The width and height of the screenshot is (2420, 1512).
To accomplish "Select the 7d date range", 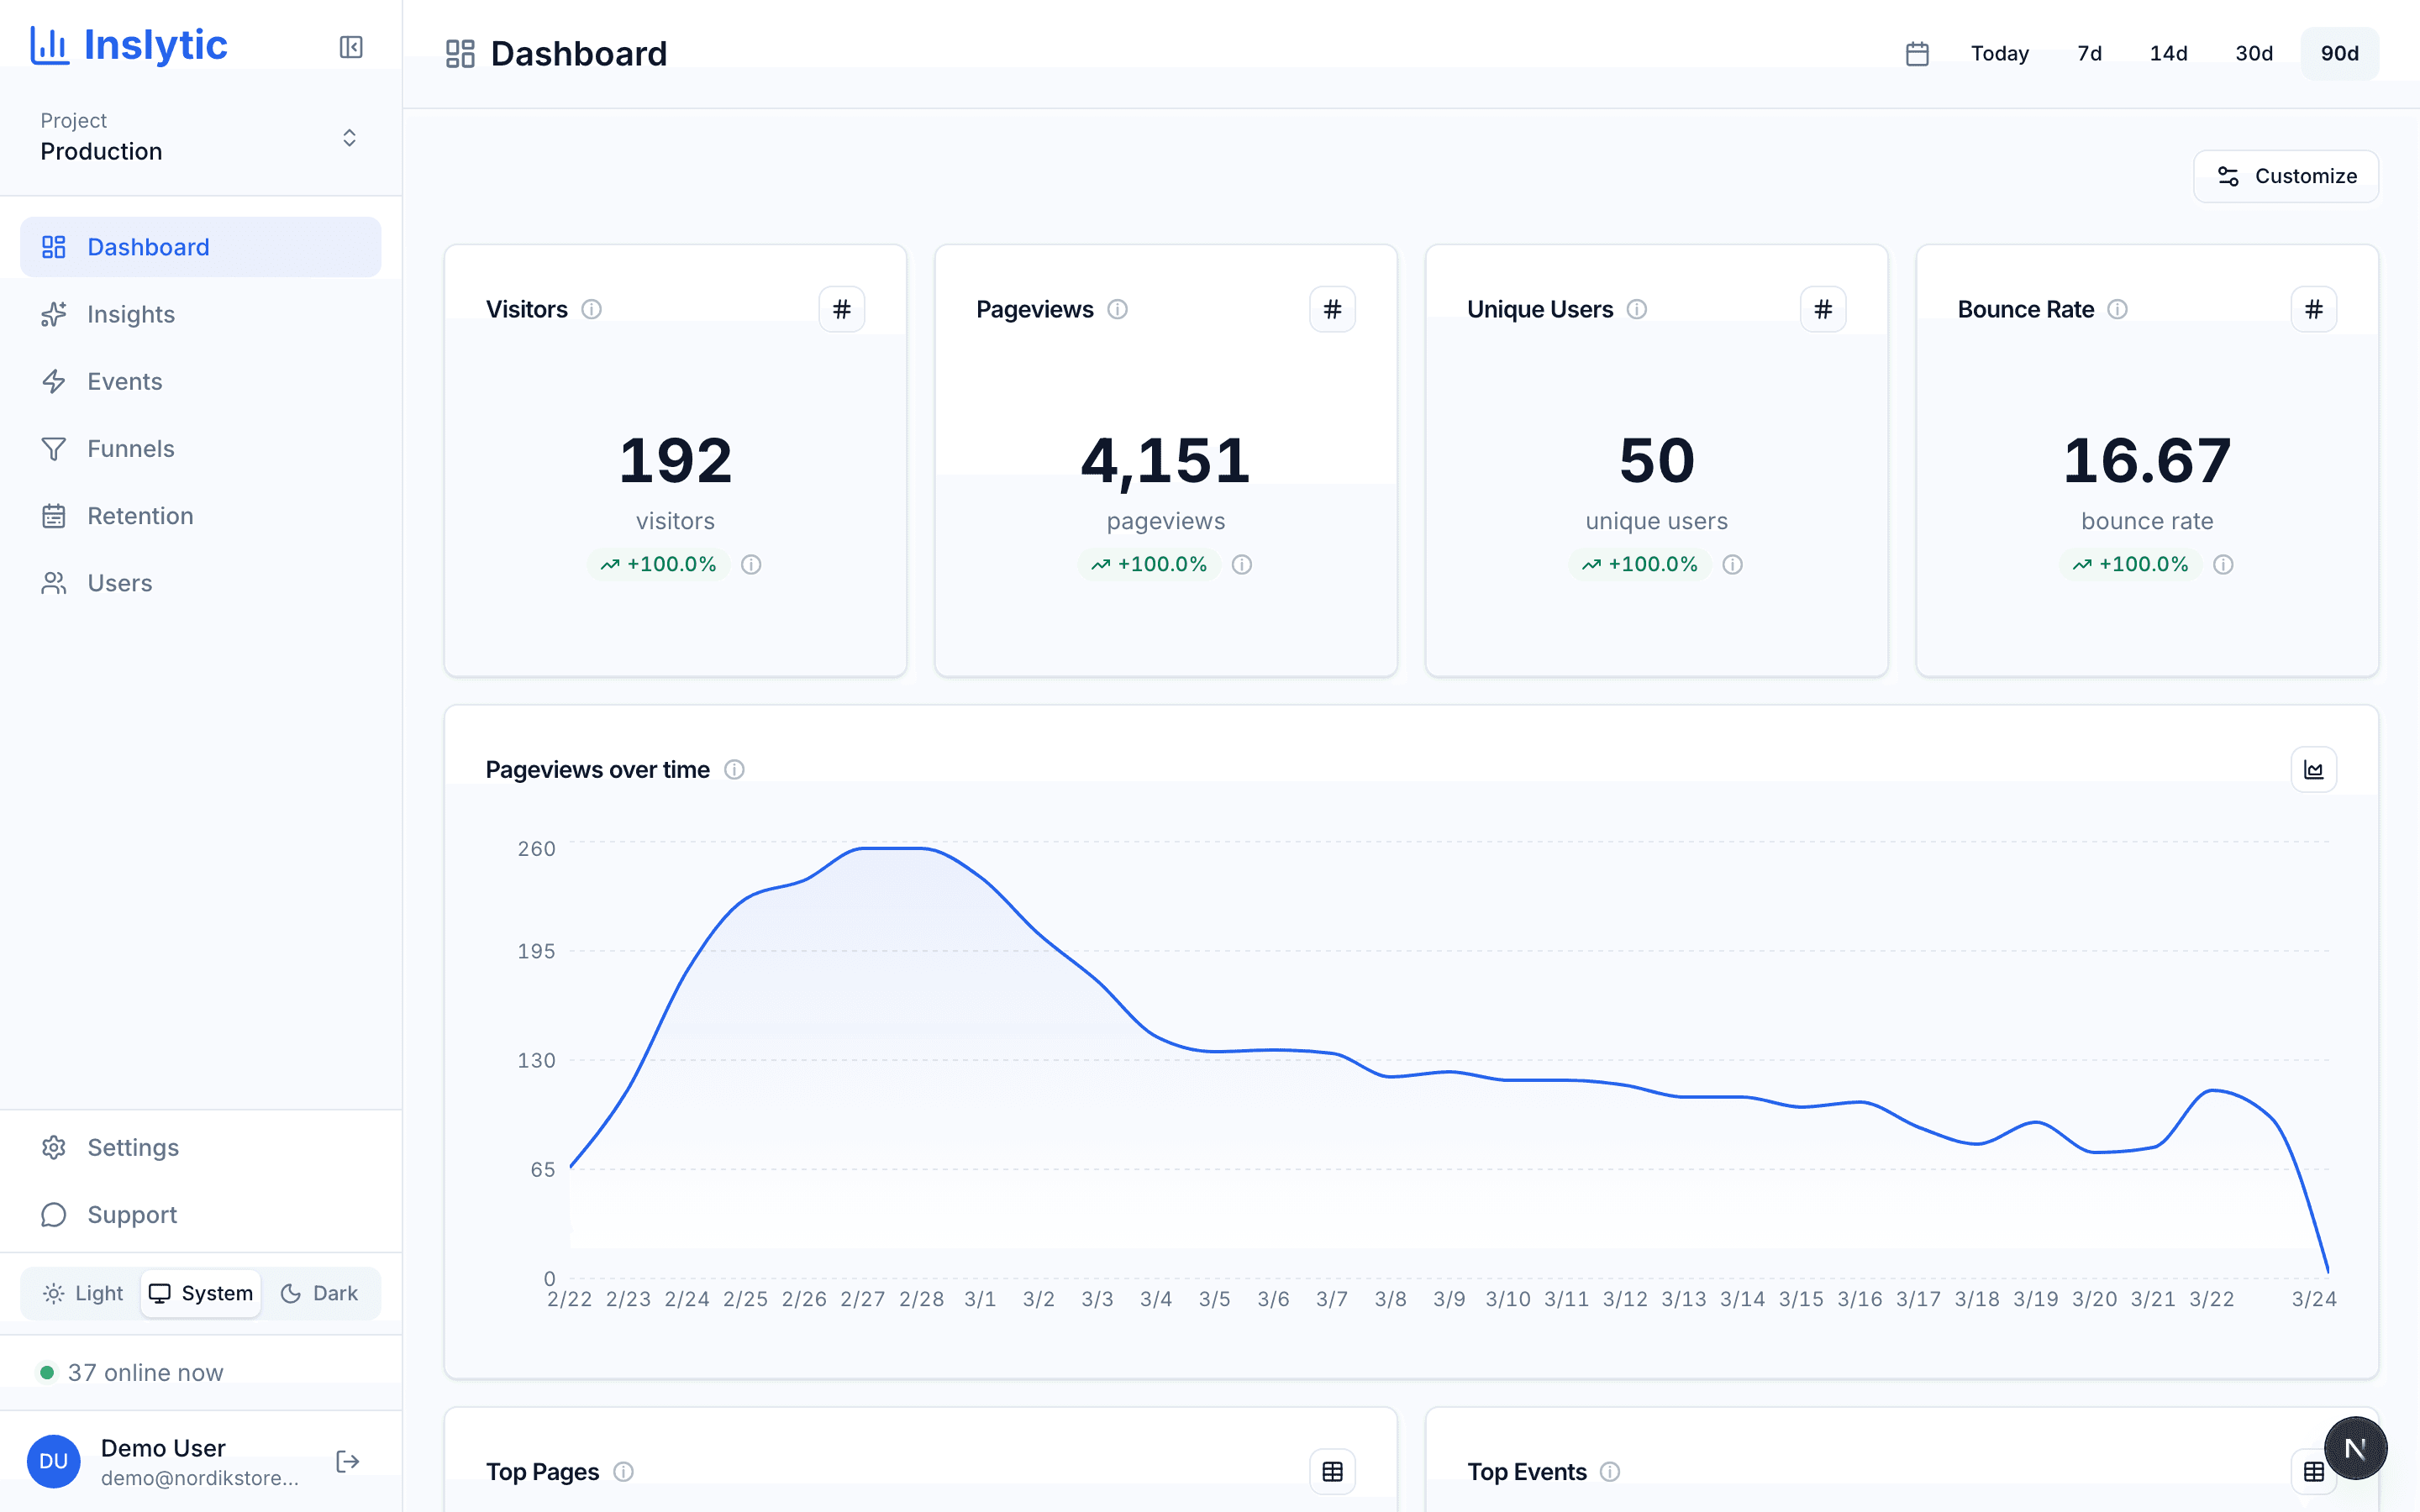I will point(2087,53).
